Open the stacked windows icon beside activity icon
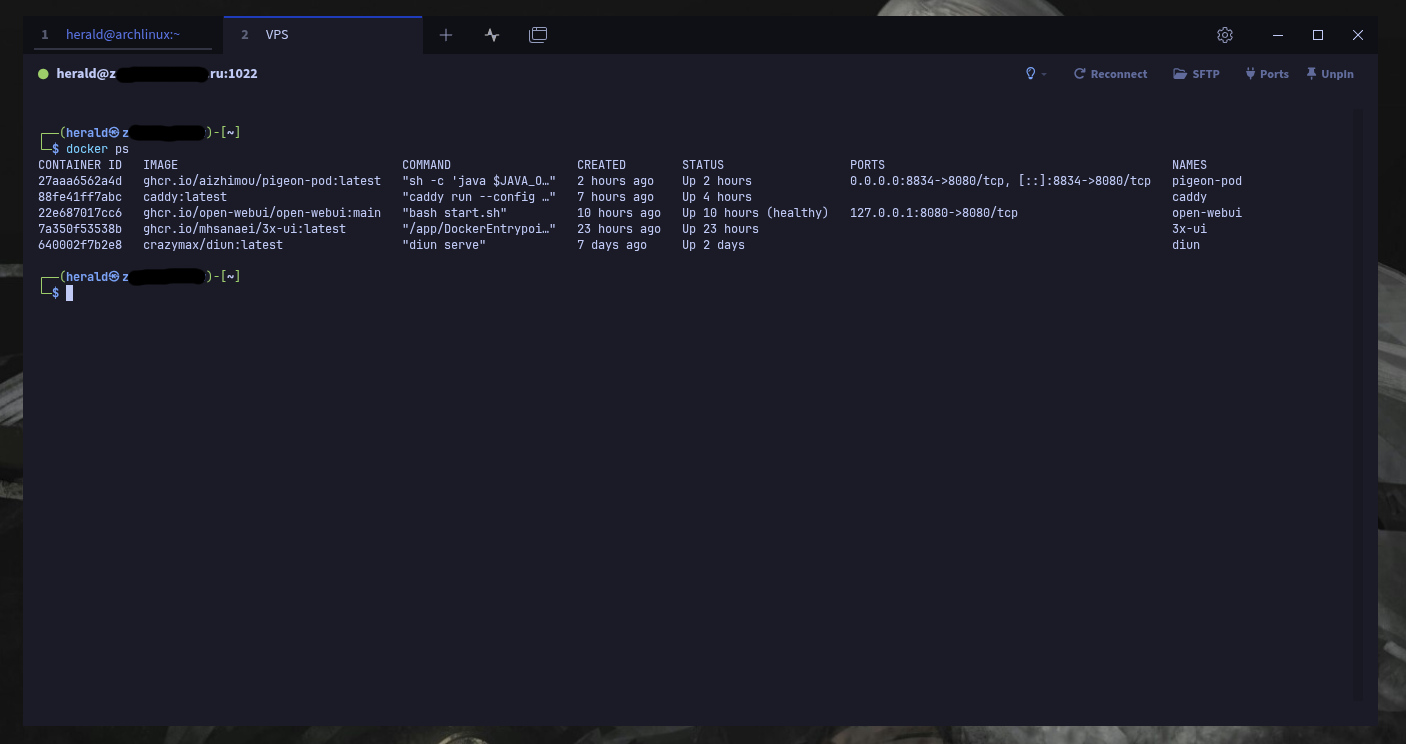The height and width of the screenshot is (744, 1406). (x=538, y=35)
